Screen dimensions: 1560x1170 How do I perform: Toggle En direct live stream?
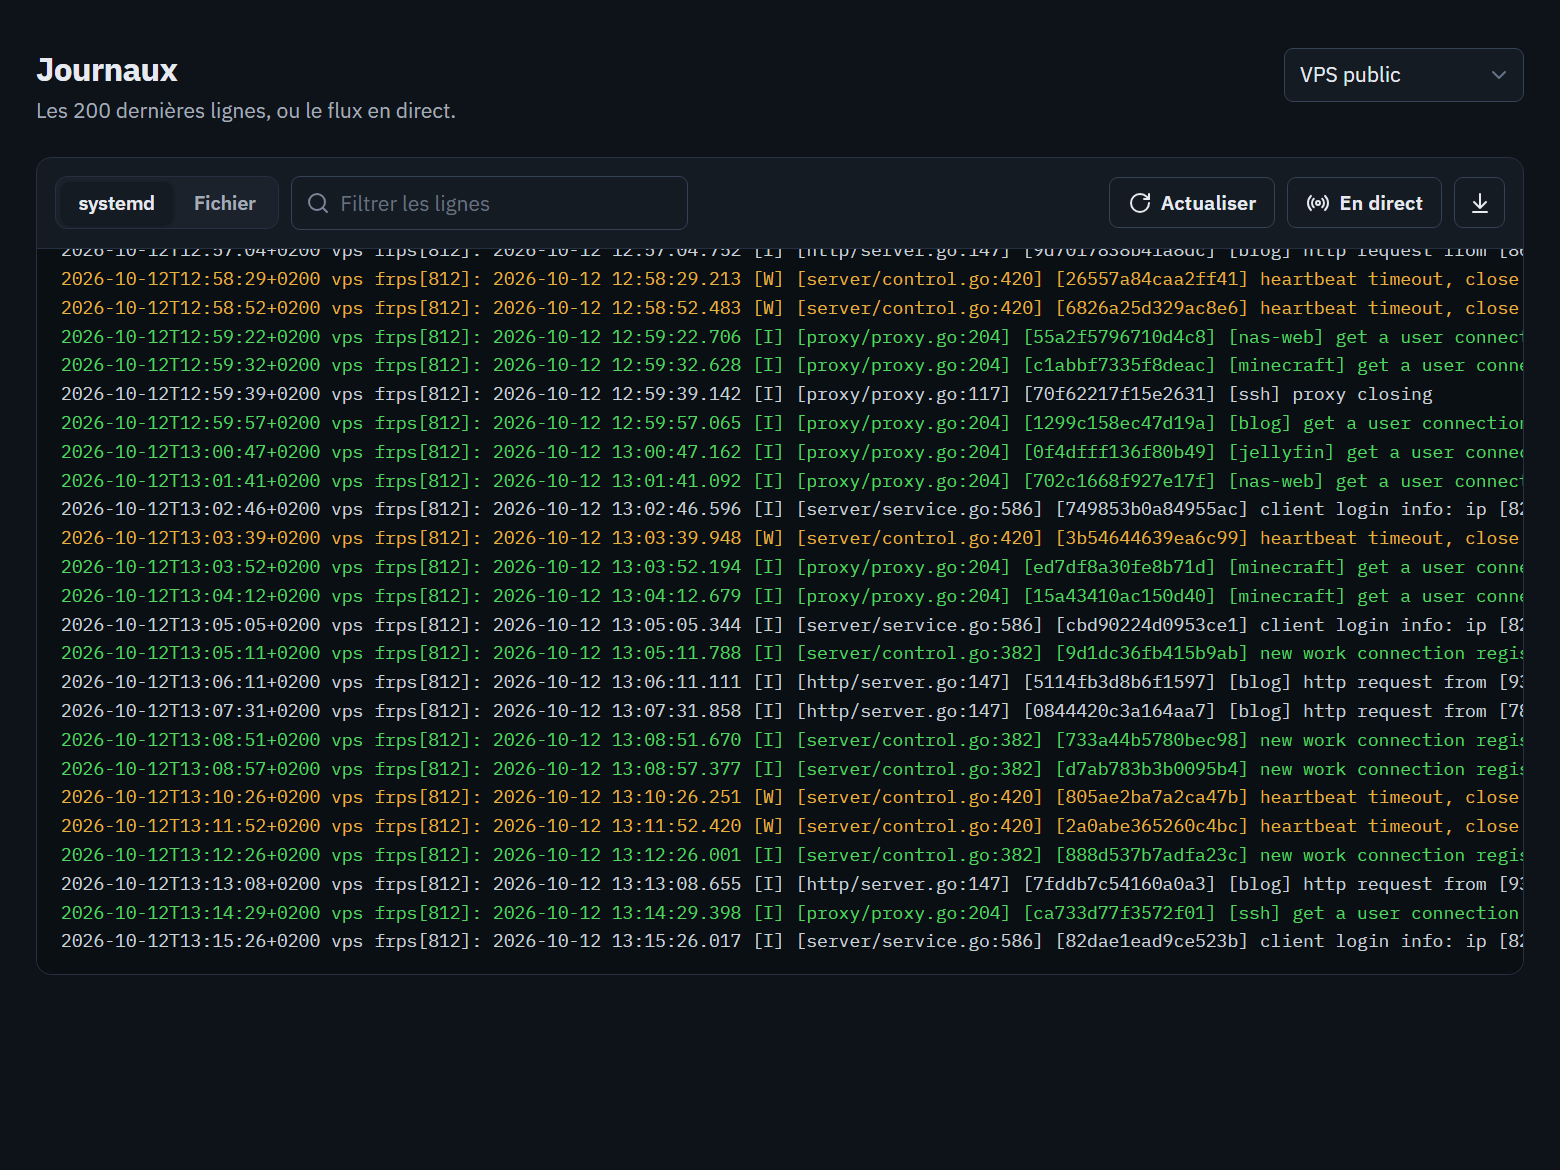[x=1364, y=203]
